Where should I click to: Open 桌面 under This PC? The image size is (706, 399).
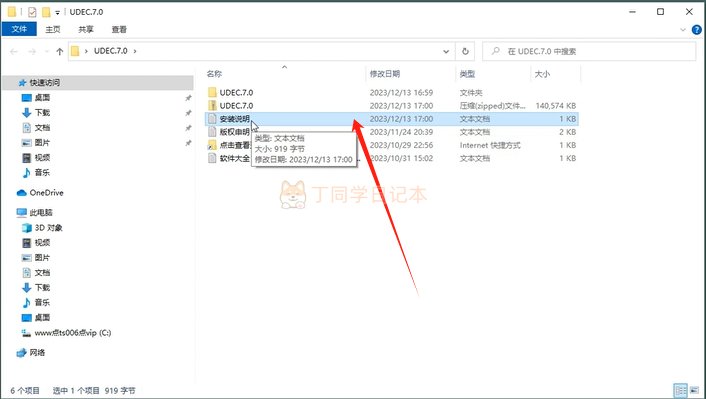tap(42, 317)
